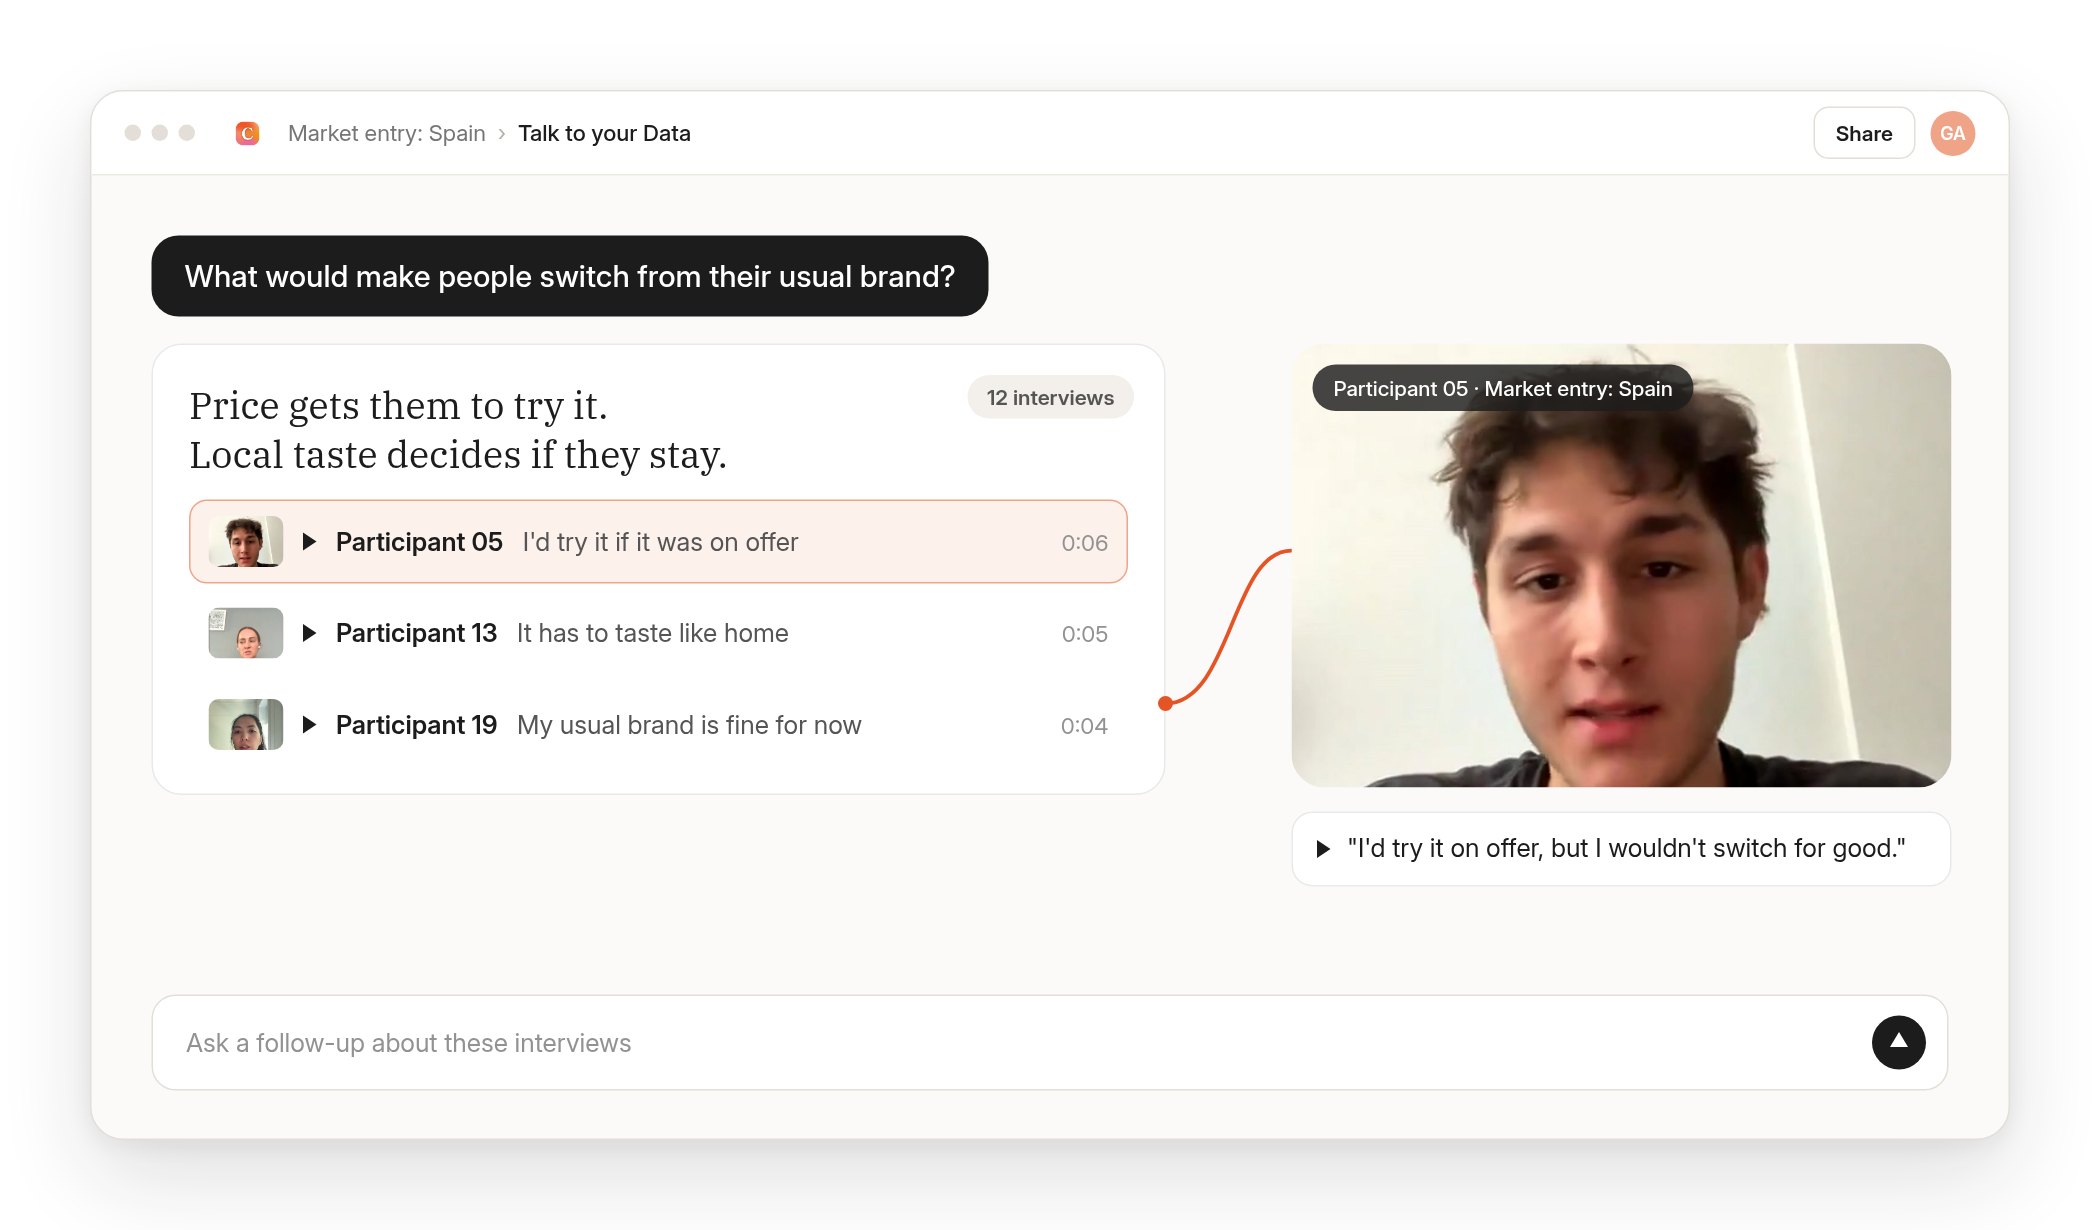Click the 12 interviews badge
This screenshot has height=1230, width=2100.
point(1050,397)
